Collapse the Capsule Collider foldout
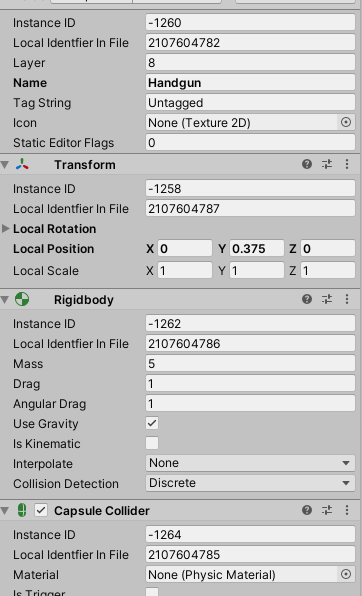 click(5, 510)
